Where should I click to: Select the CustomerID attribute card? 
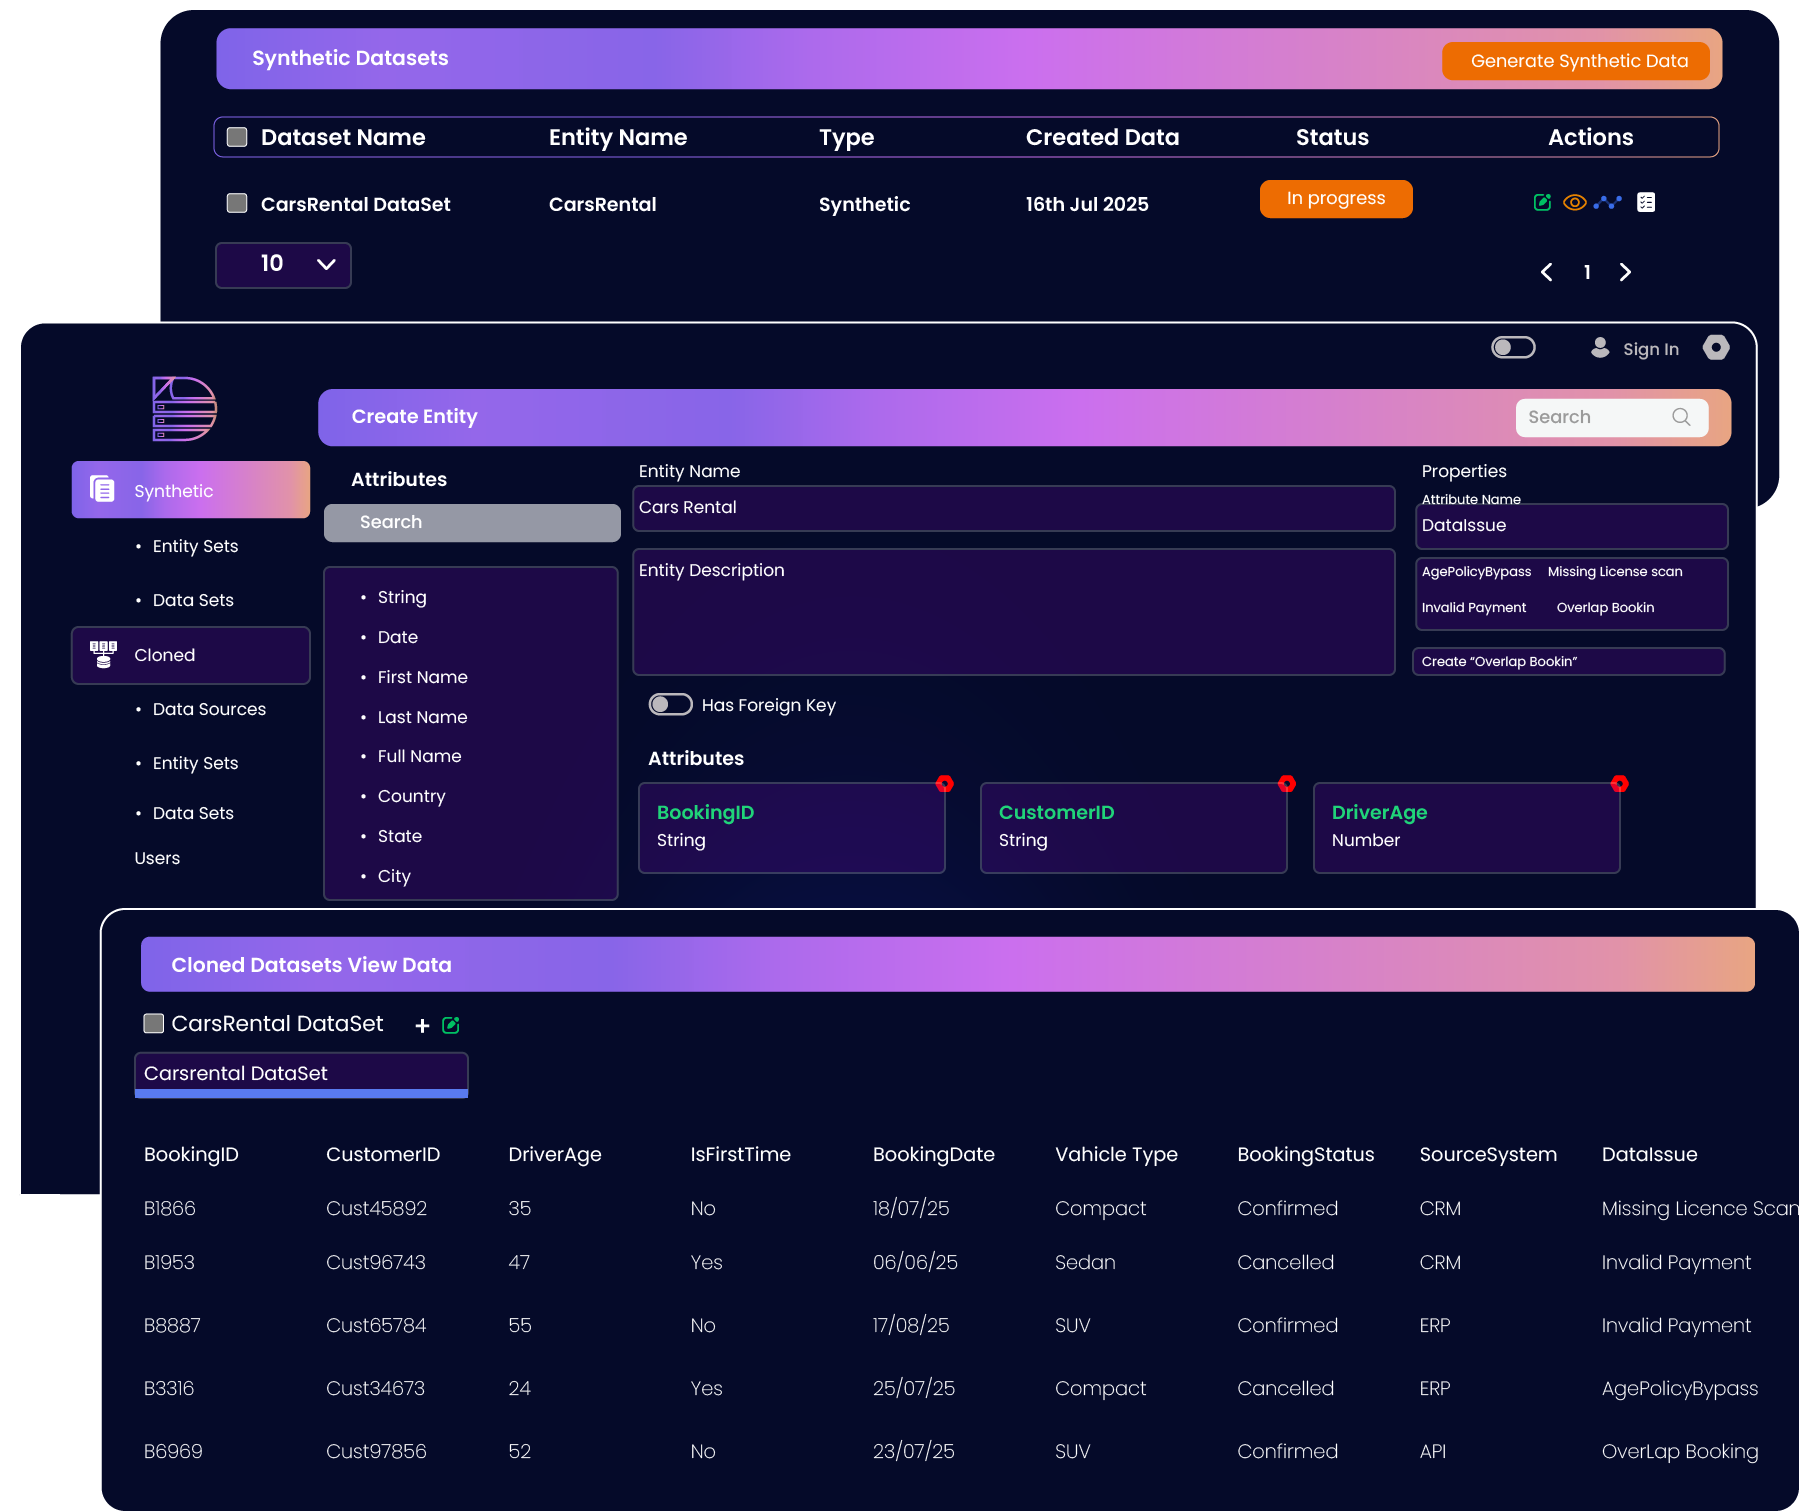pos(1134,828)
